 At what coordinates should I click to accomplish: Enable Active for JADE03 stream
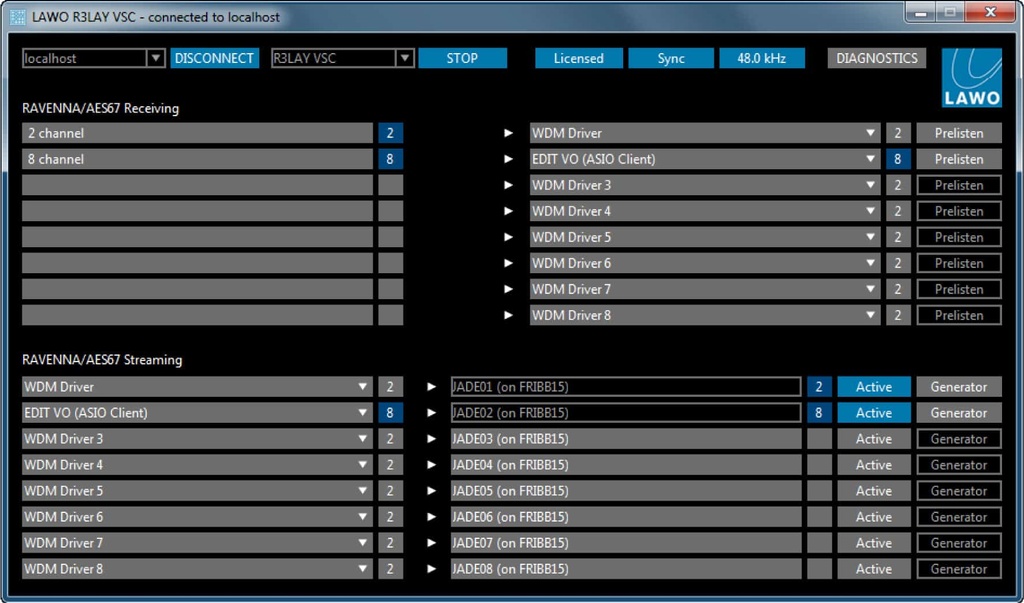coord(874,439)
